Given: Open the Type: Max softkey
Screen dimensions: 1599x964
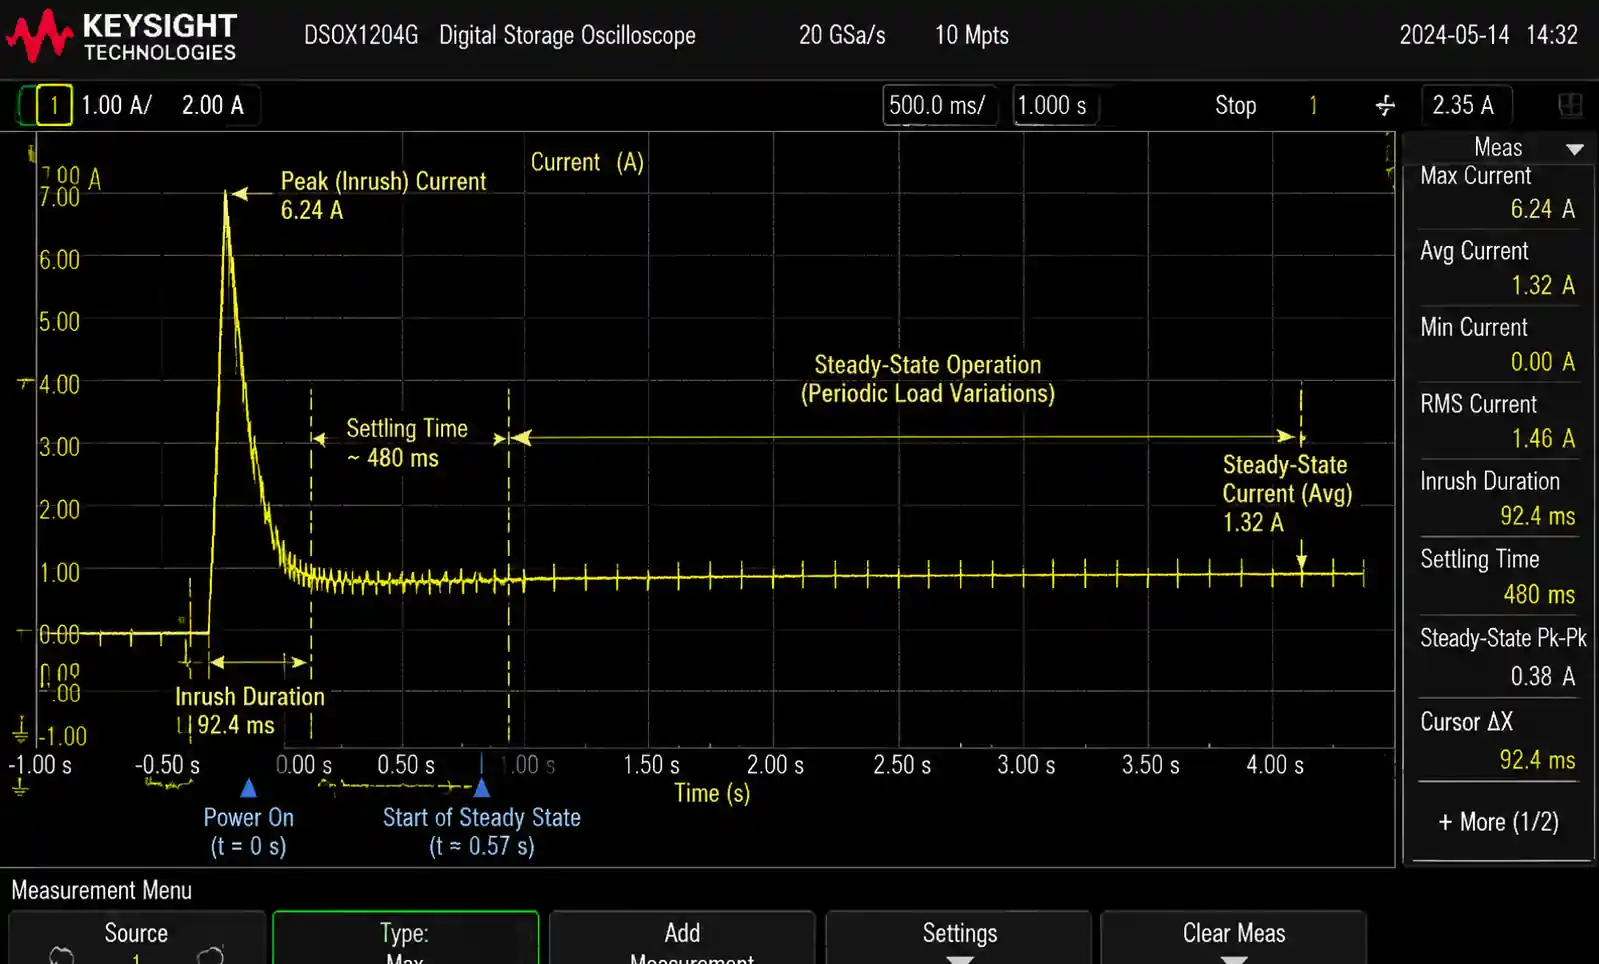Looking at the screenshot, I should [405, 938].
